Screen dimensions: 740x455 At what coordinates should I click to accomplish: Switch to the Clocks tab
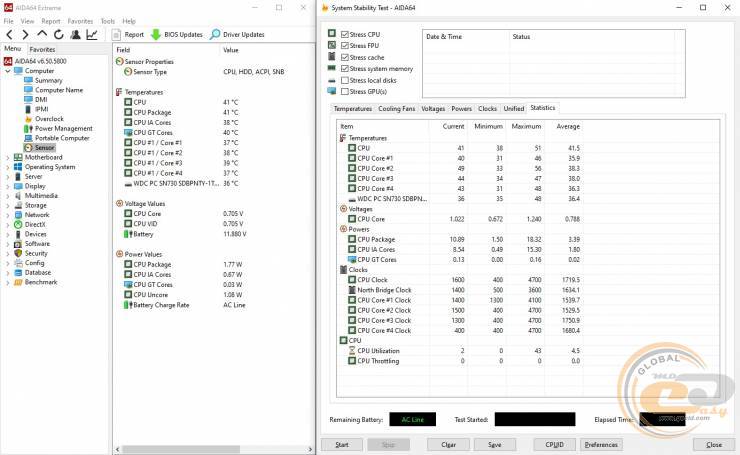click(x=487, y=109)
